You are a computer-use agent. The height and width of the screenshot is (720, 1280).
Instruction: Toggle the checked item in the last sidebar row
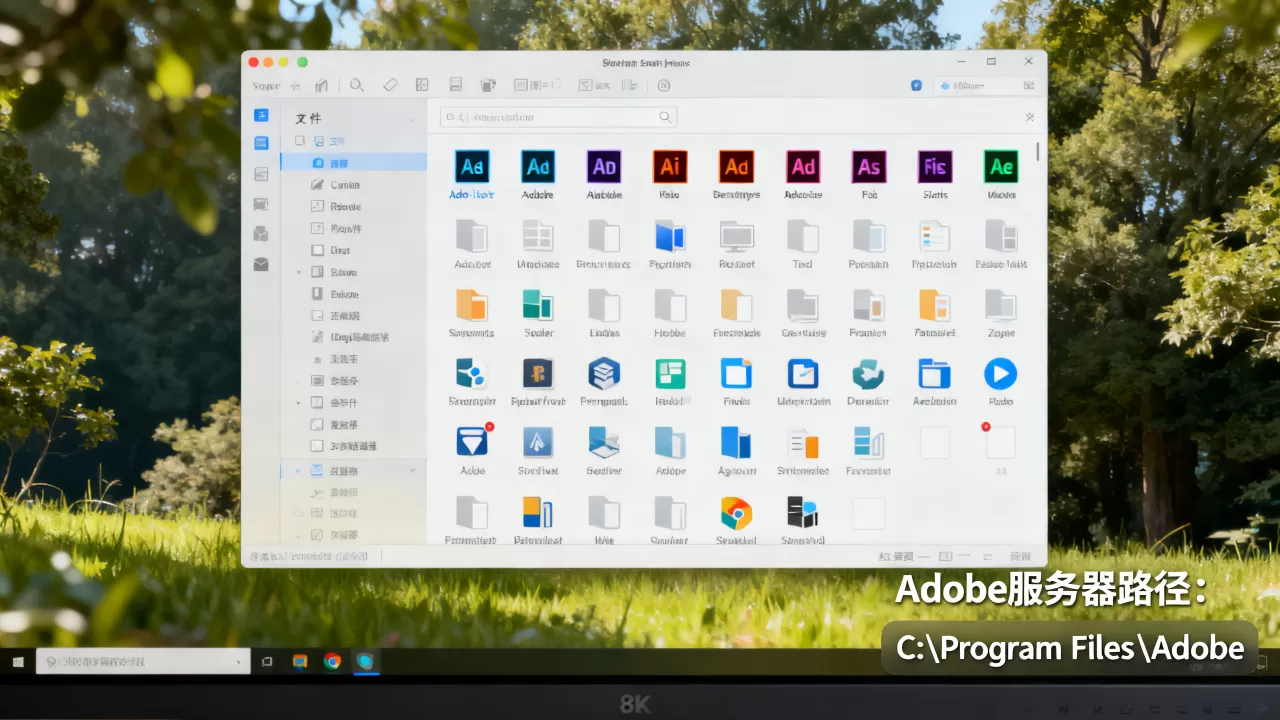tap(317, 535)
